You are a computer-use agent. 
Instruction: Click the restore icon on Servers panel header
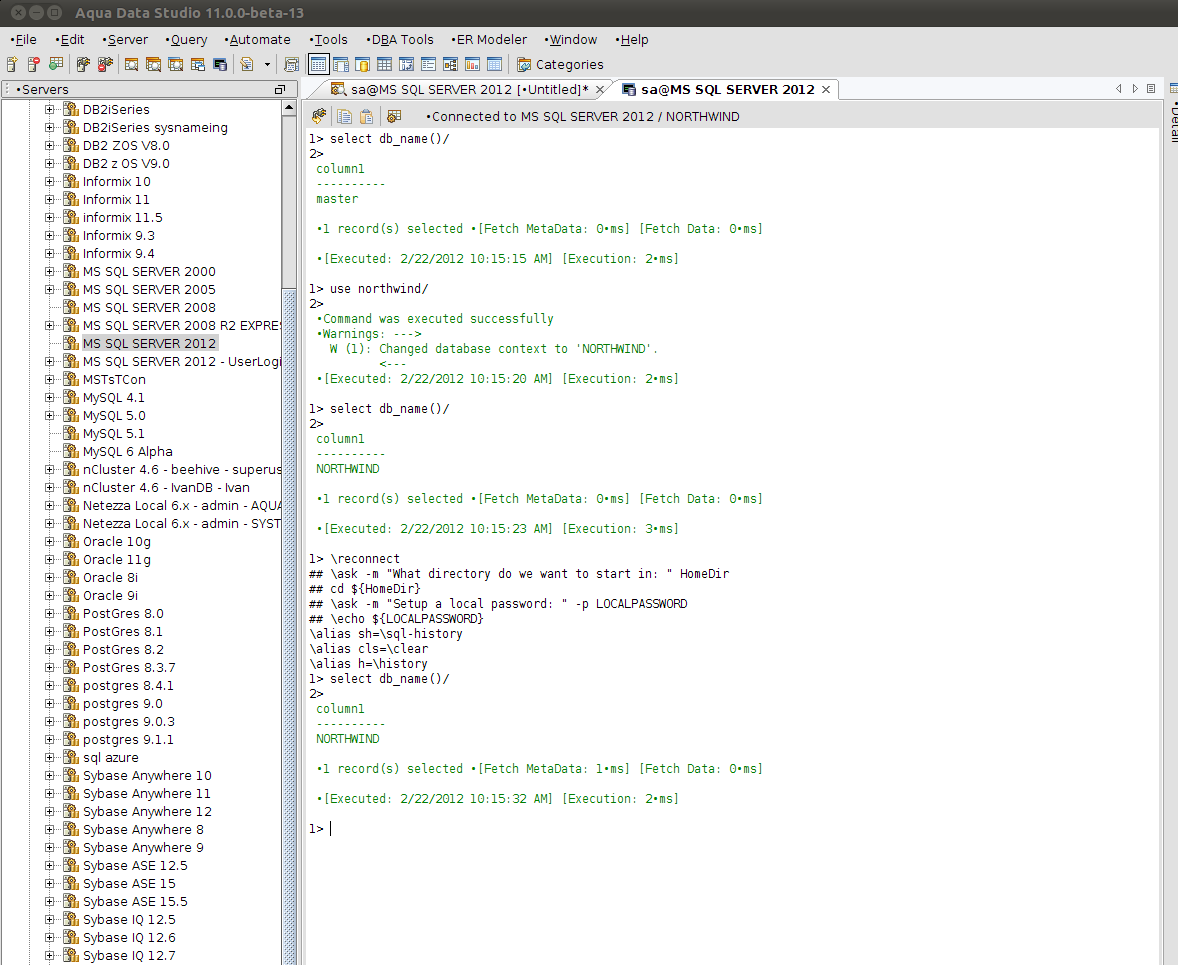pos(280,89)
